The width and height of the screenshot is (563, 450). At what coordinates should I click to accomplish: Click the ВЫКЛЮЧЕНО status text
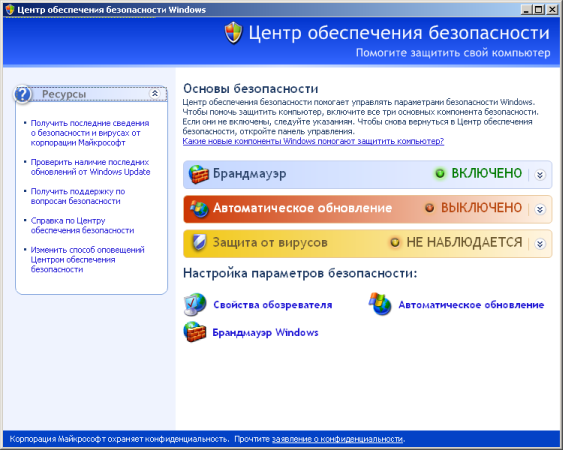click(x=481, y=208)
